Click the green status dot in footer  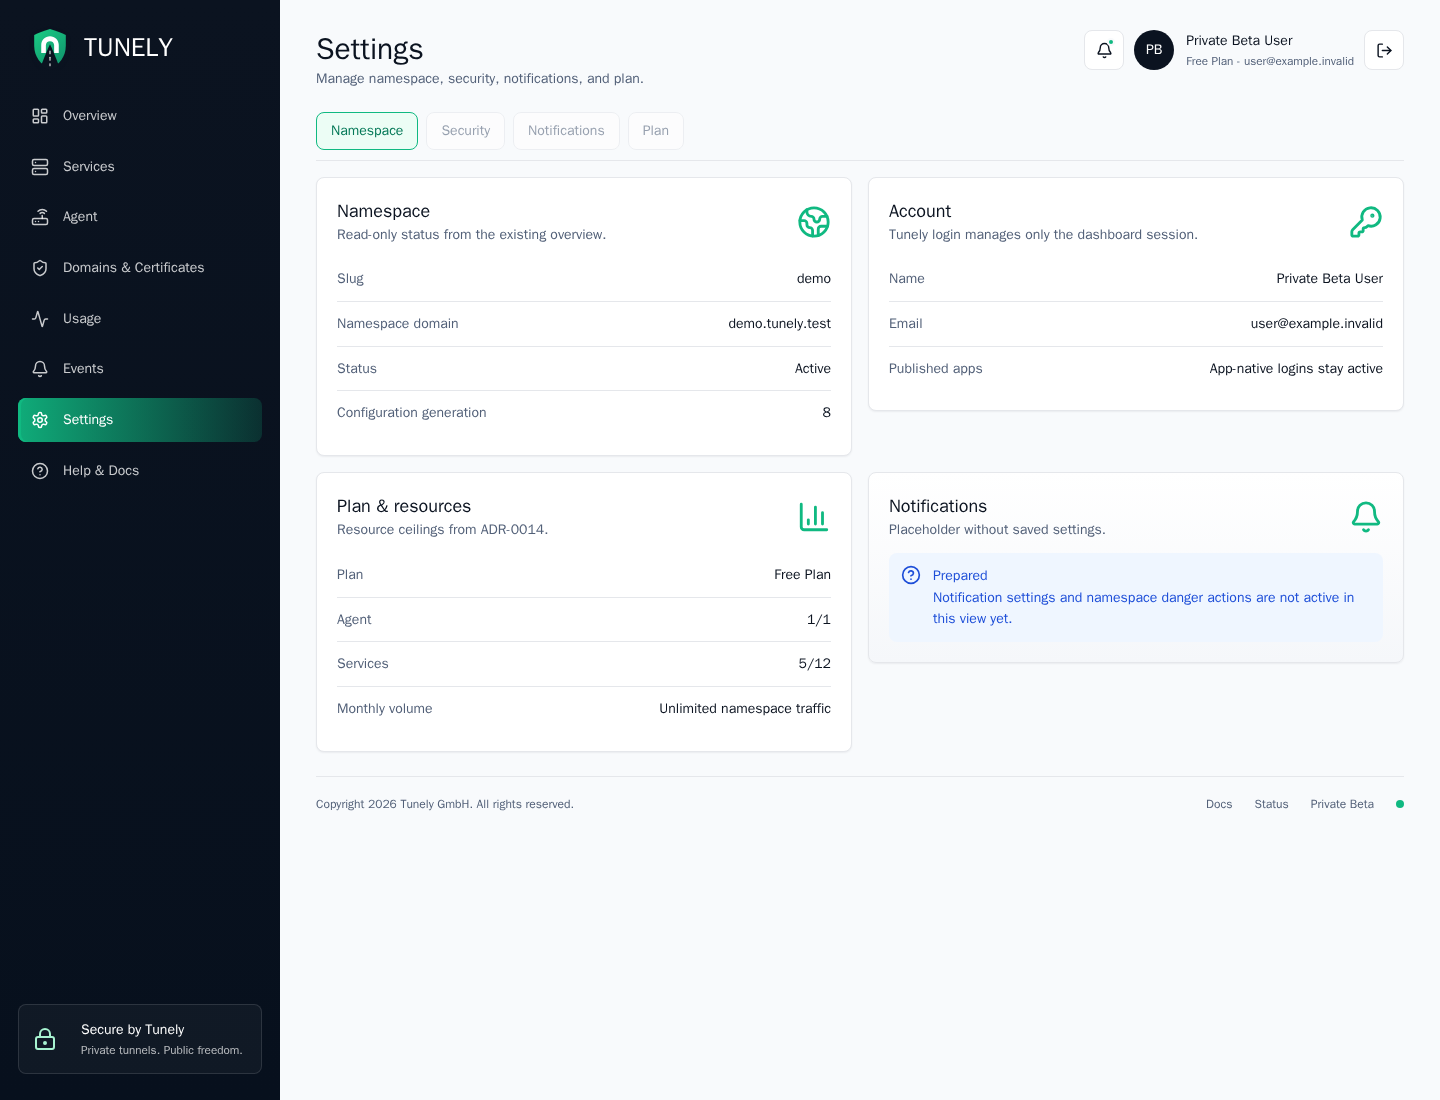coord(1400,804)
